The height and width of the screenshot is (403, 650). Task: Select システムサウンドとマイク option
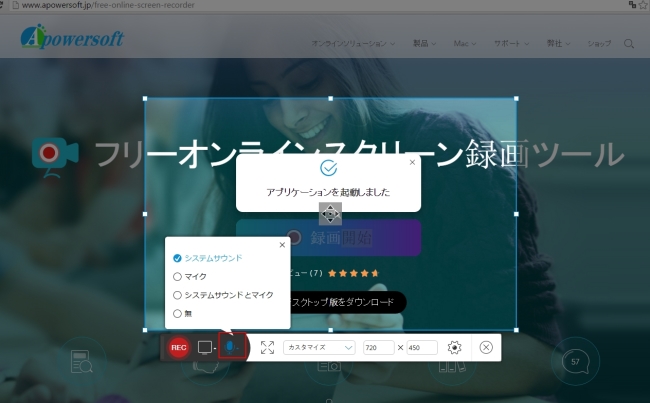pos(223,295)
